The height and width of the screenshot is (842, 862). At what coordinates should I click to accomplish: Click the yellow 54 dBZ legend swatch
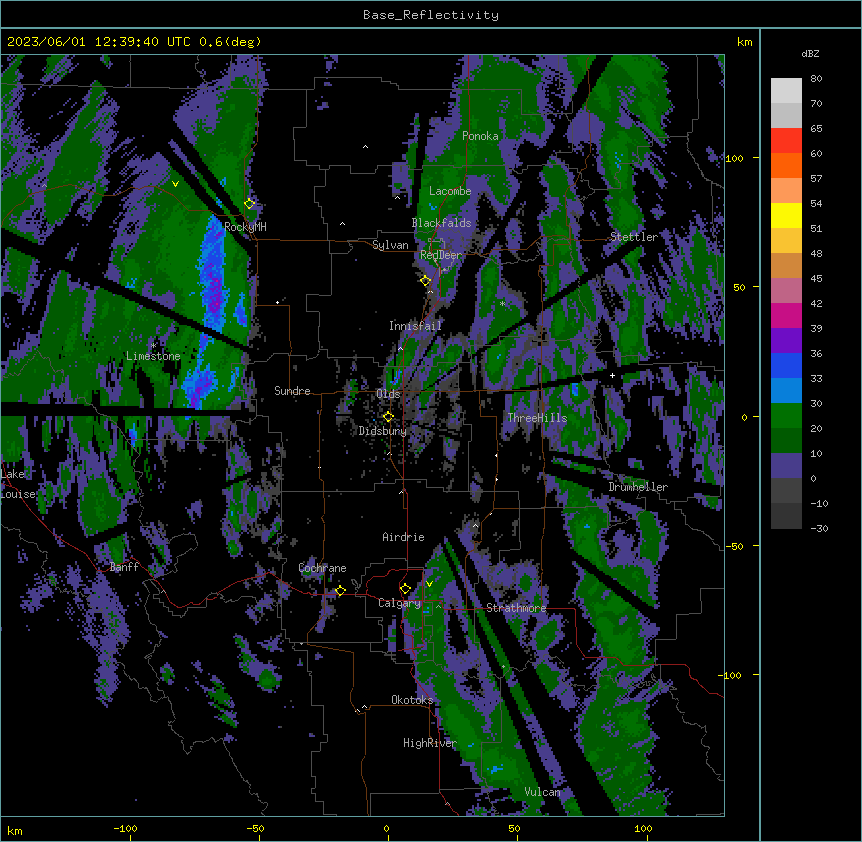[x=786, y=215]
